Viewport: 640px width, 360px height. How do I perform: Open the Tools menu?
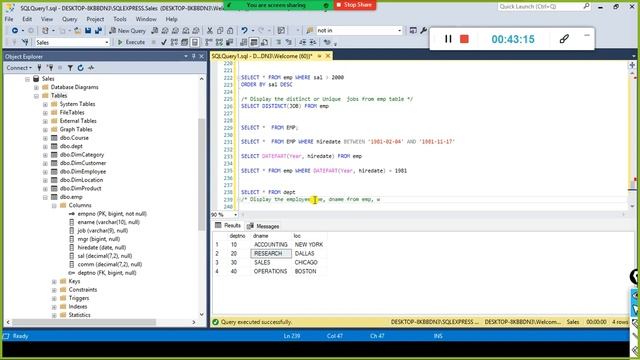pyautogui.click(x=120, y=19)
